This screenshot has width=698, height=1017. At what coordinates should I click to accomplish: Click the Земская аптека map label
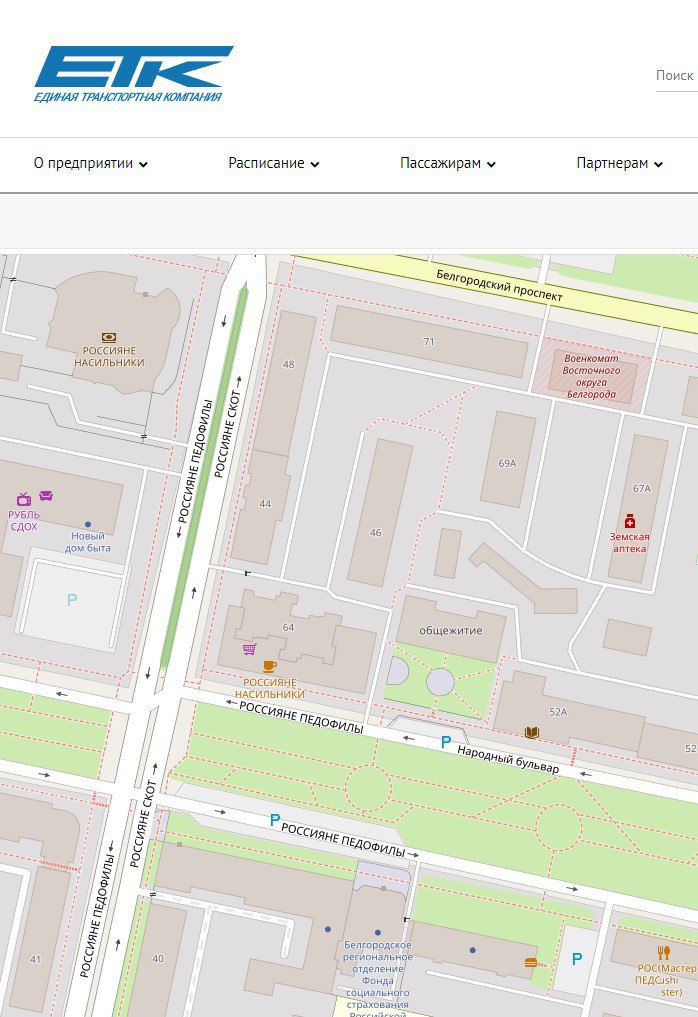point(629,542)
